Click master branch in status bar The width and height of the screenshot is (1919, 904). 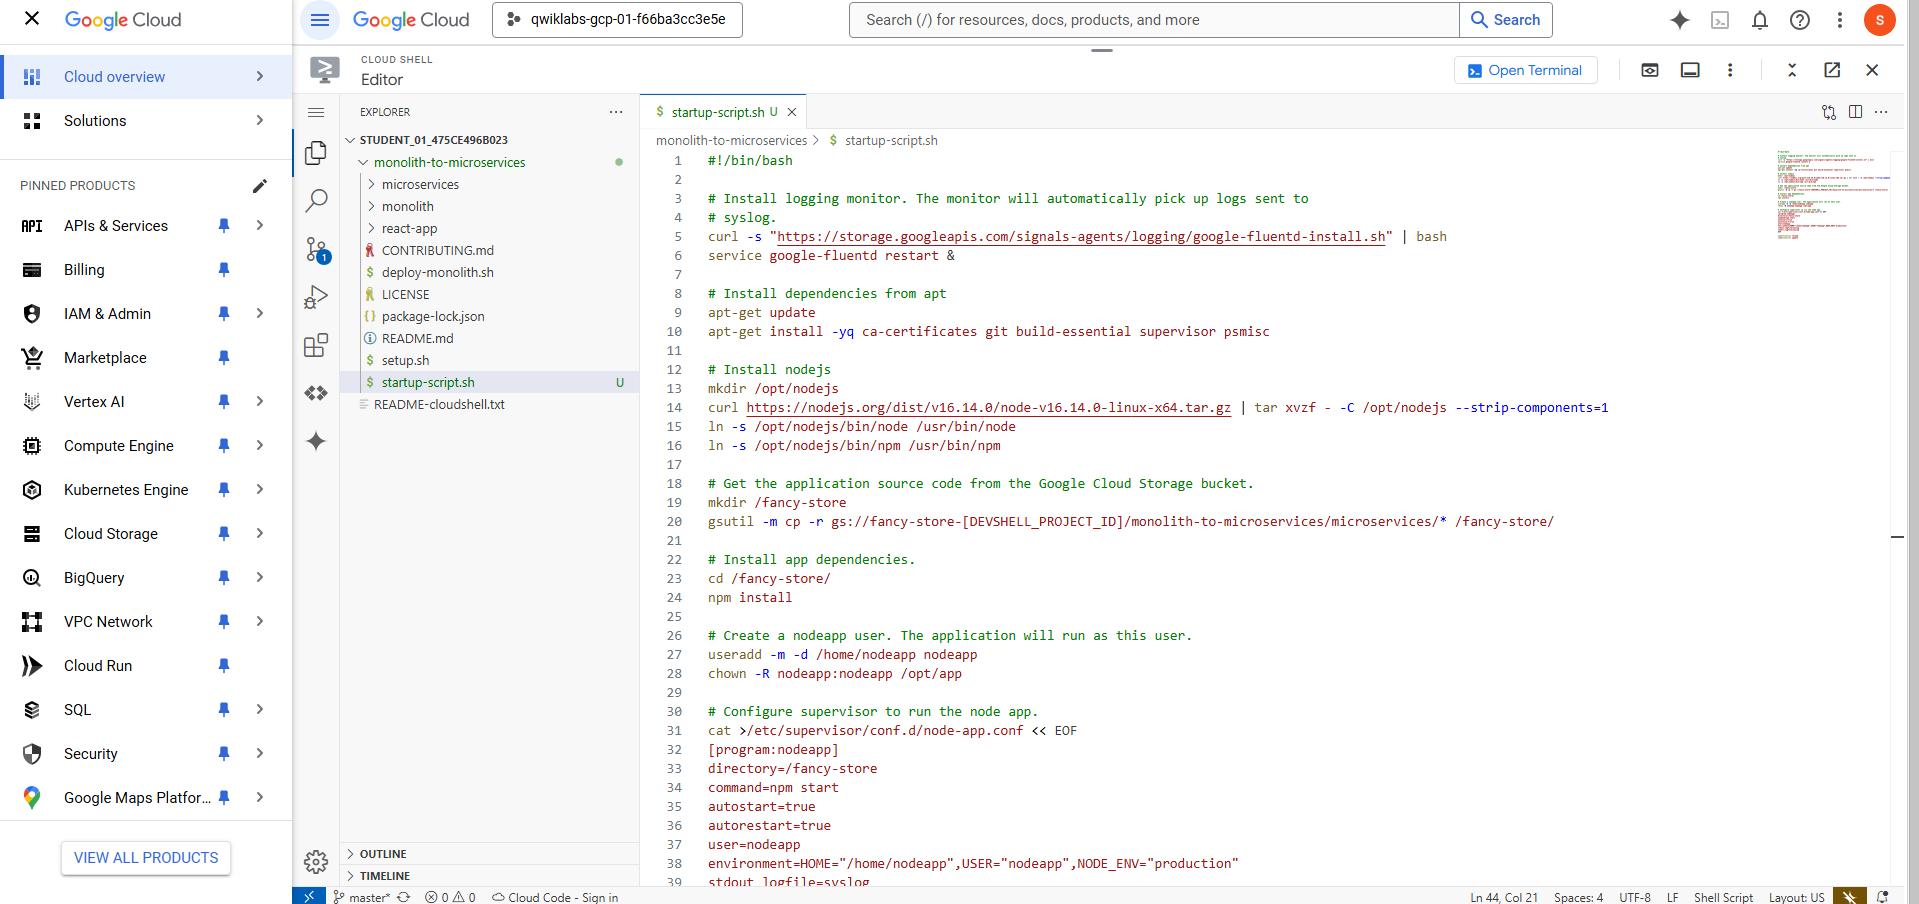[x=361, y=897]
